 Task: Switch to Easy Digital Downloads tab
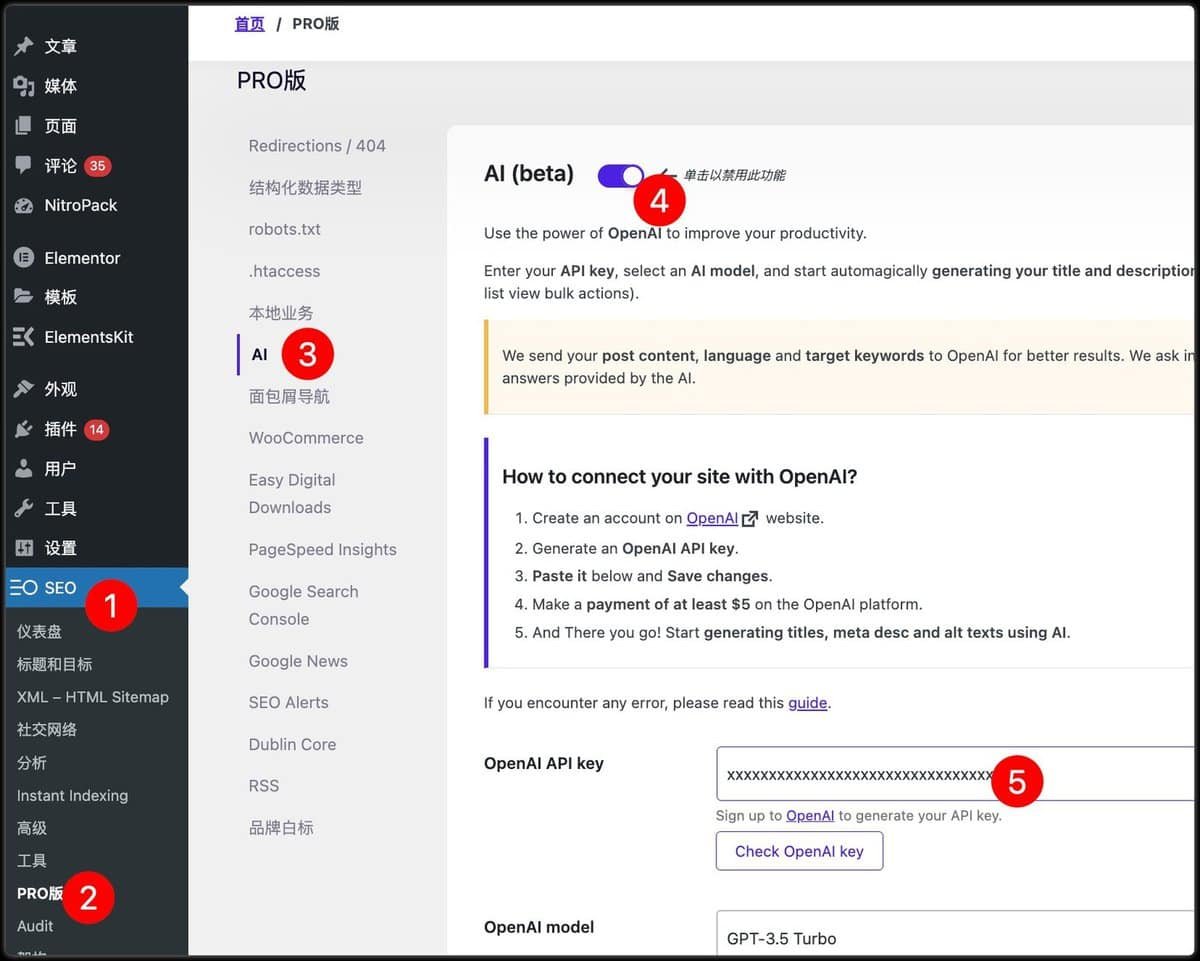[292, 494]
